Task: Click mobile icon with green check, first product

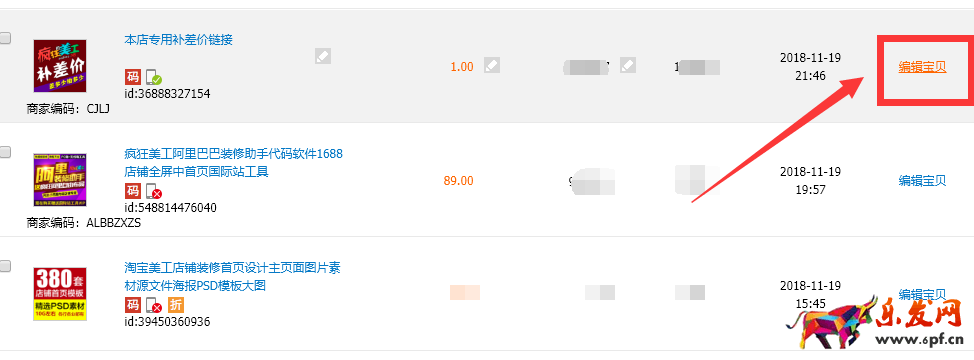Action: [153, 78]
